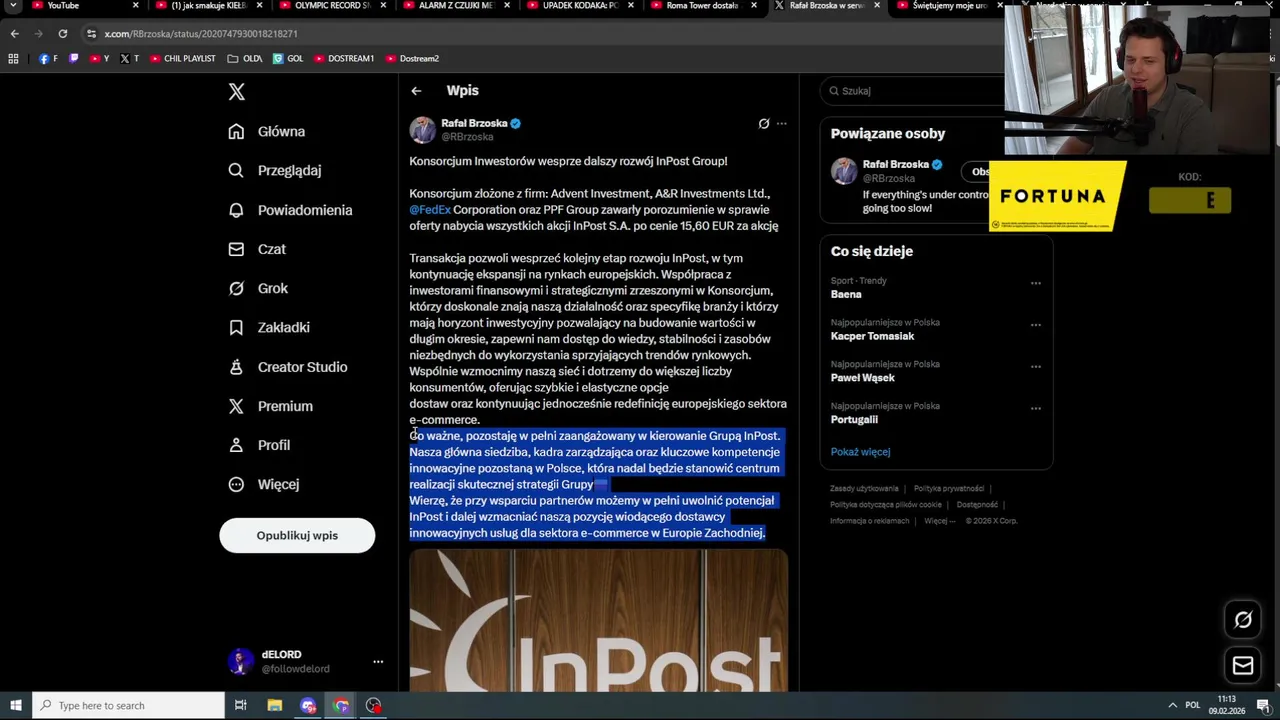Open File Explorer from taskbar

[274, 706]
